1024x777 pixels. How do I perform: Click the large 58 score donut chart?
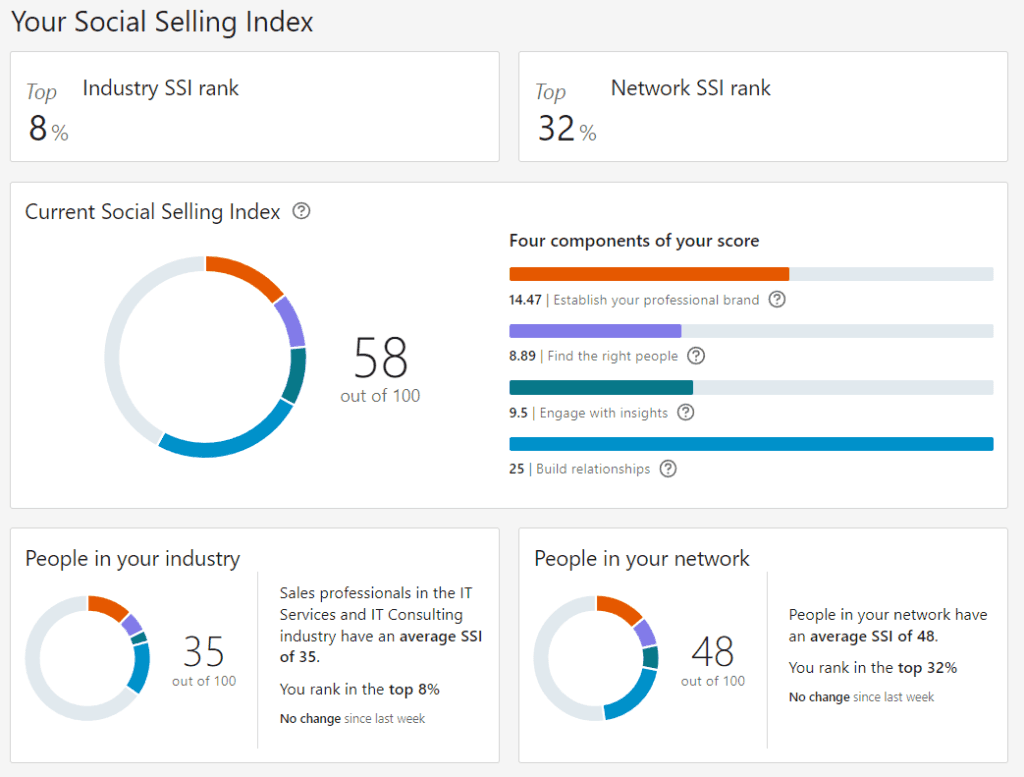[205, 357]
